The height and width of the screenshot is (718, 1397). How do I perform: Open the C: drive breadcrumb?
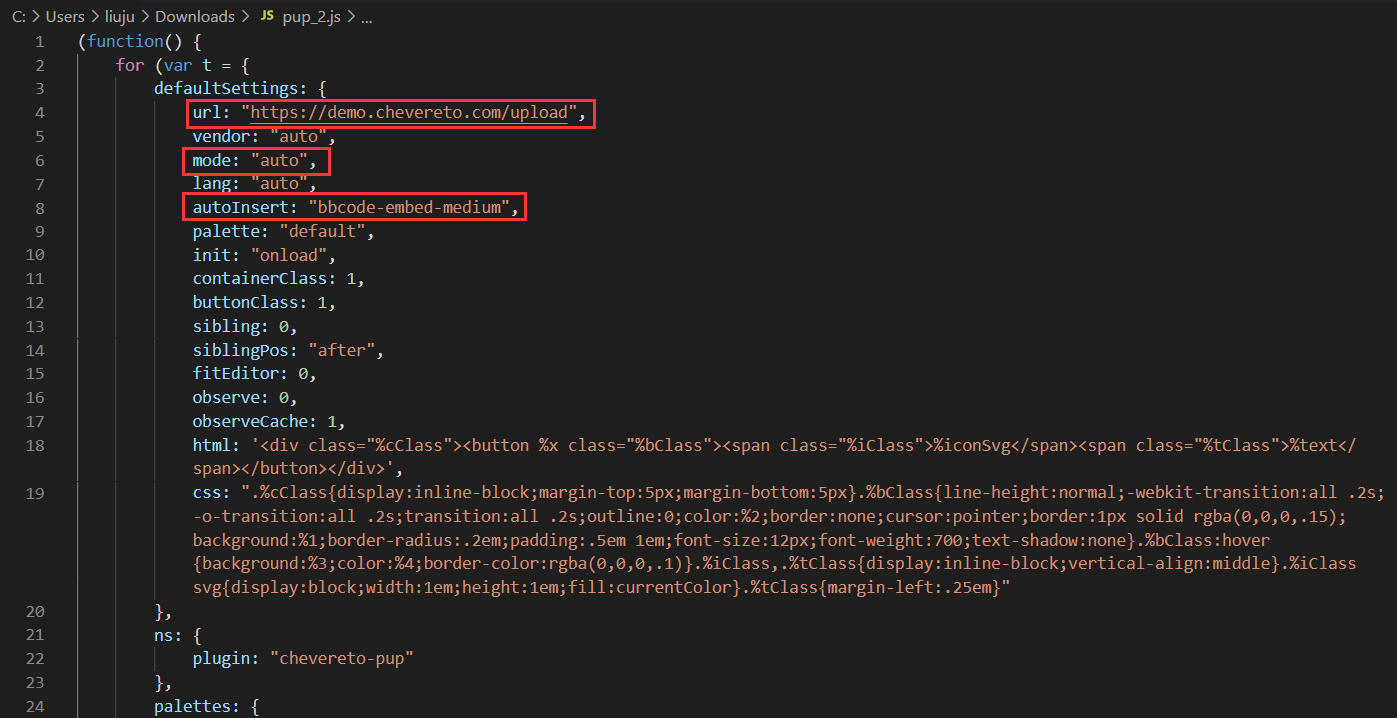(x=18, y=17)
